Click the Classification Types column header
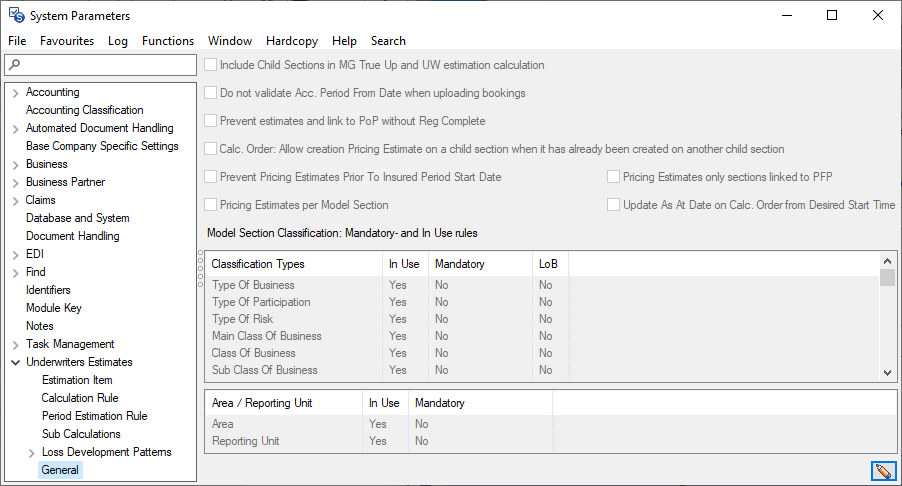 258,264
